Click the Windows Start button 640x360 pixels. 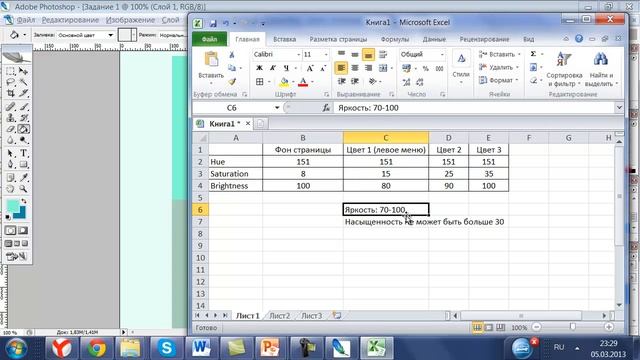(x=16, y=349)
